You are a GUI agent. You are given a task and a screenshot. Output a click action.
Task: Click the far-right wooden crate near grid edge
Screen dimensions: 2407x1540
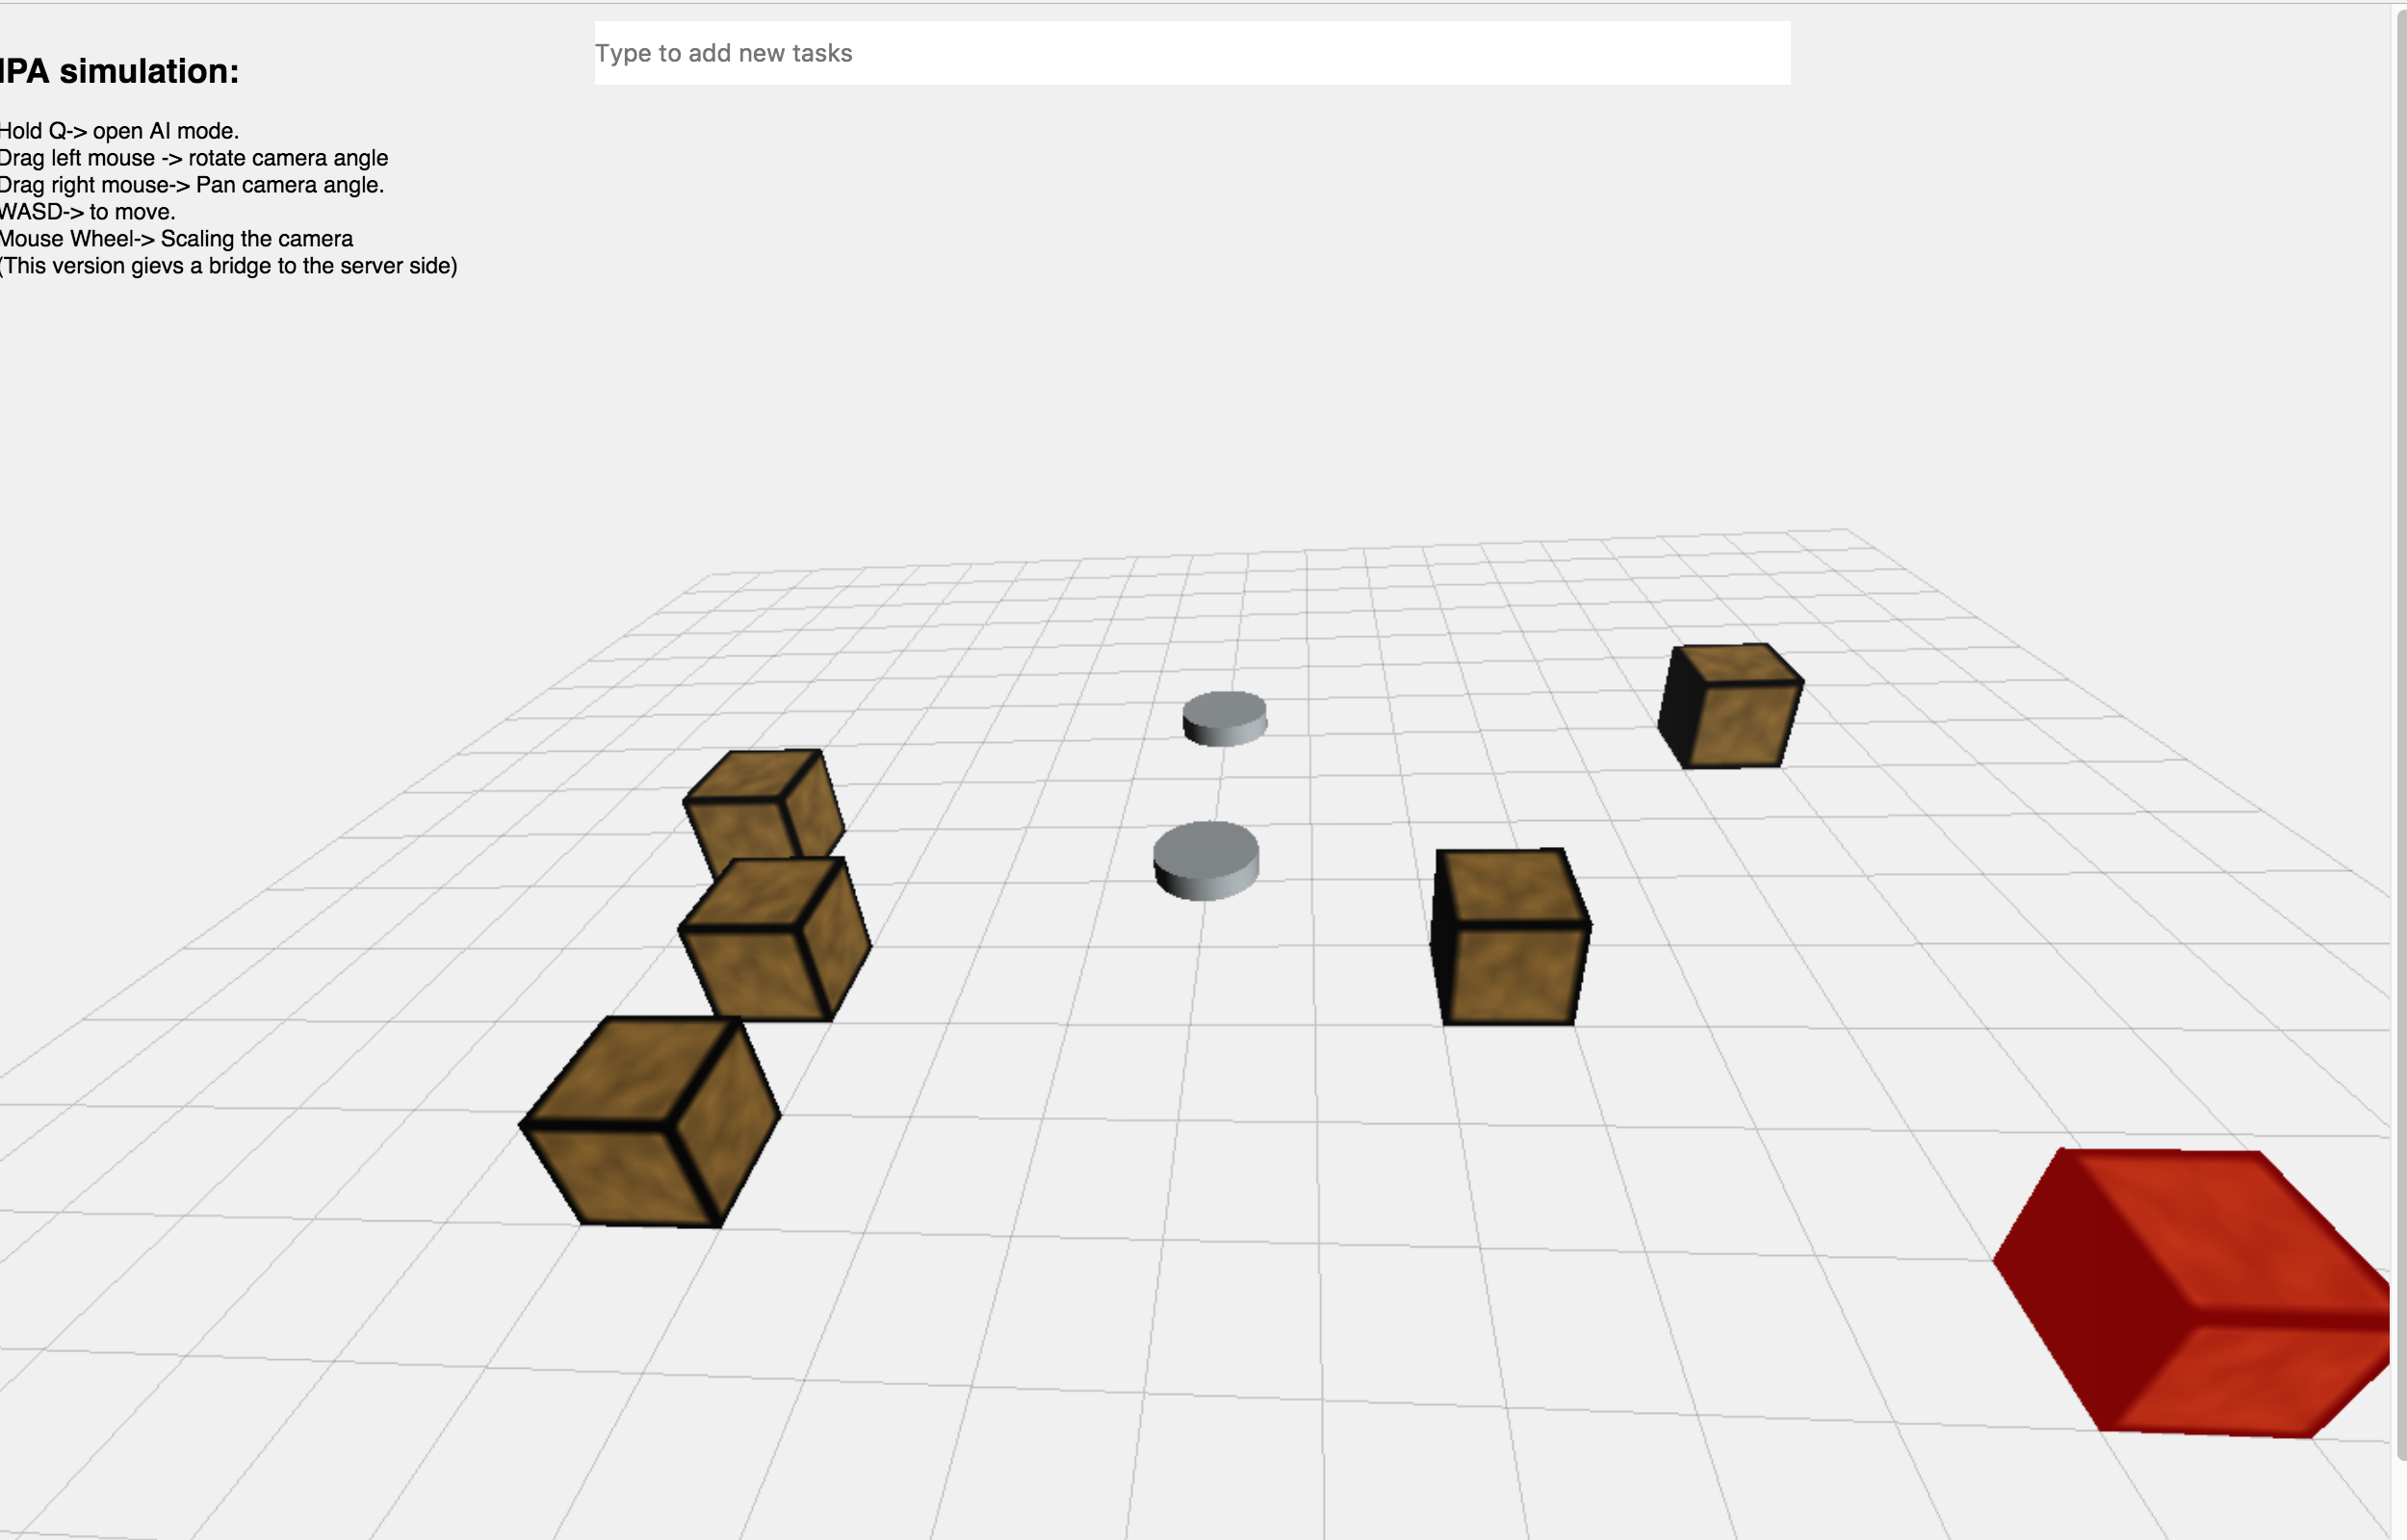point(1730,706)
